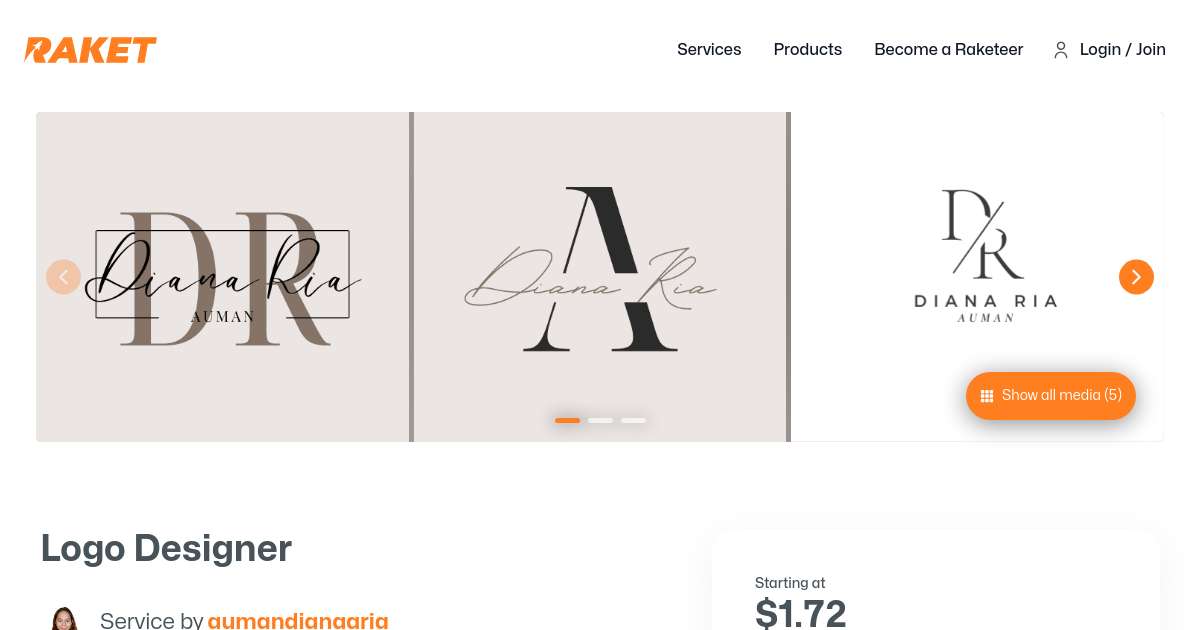
Task: Click the left carousel arrow
Action: (63, 277)
